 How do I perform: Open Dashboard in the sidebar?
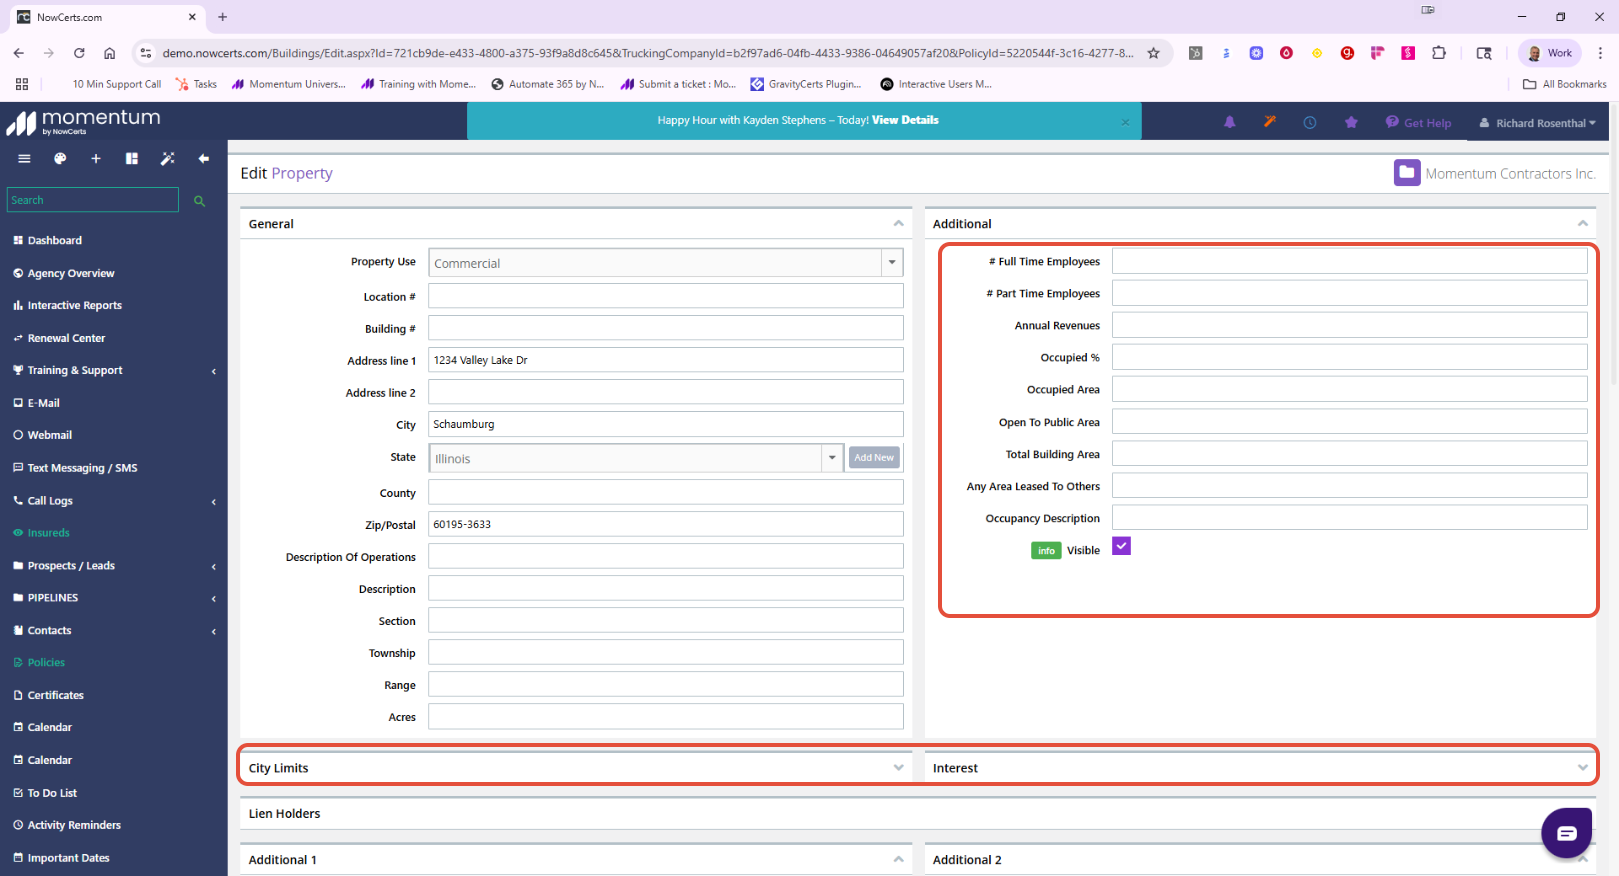[55, 241]
